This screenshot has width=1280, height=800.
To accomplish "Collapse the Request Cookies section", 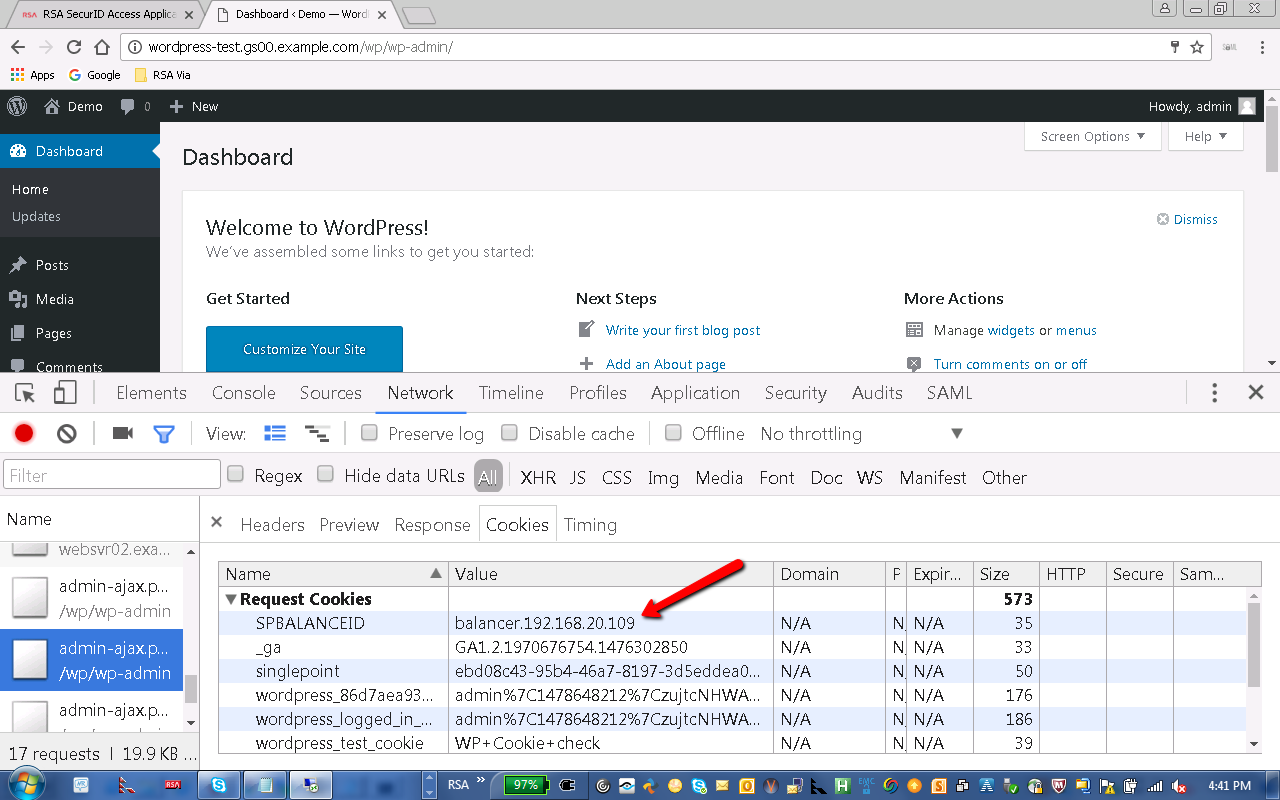I will point(231,597).
